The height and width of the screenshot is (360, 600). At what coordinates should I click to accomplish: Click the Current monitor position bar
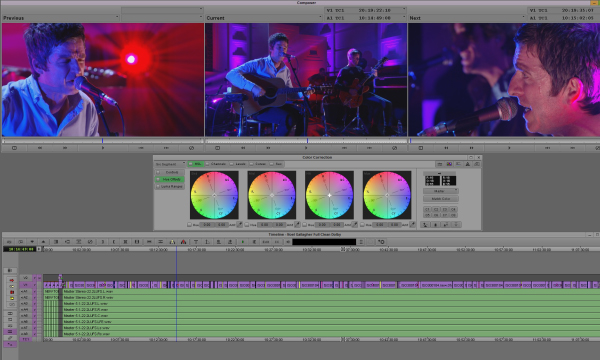click(306, 141)
